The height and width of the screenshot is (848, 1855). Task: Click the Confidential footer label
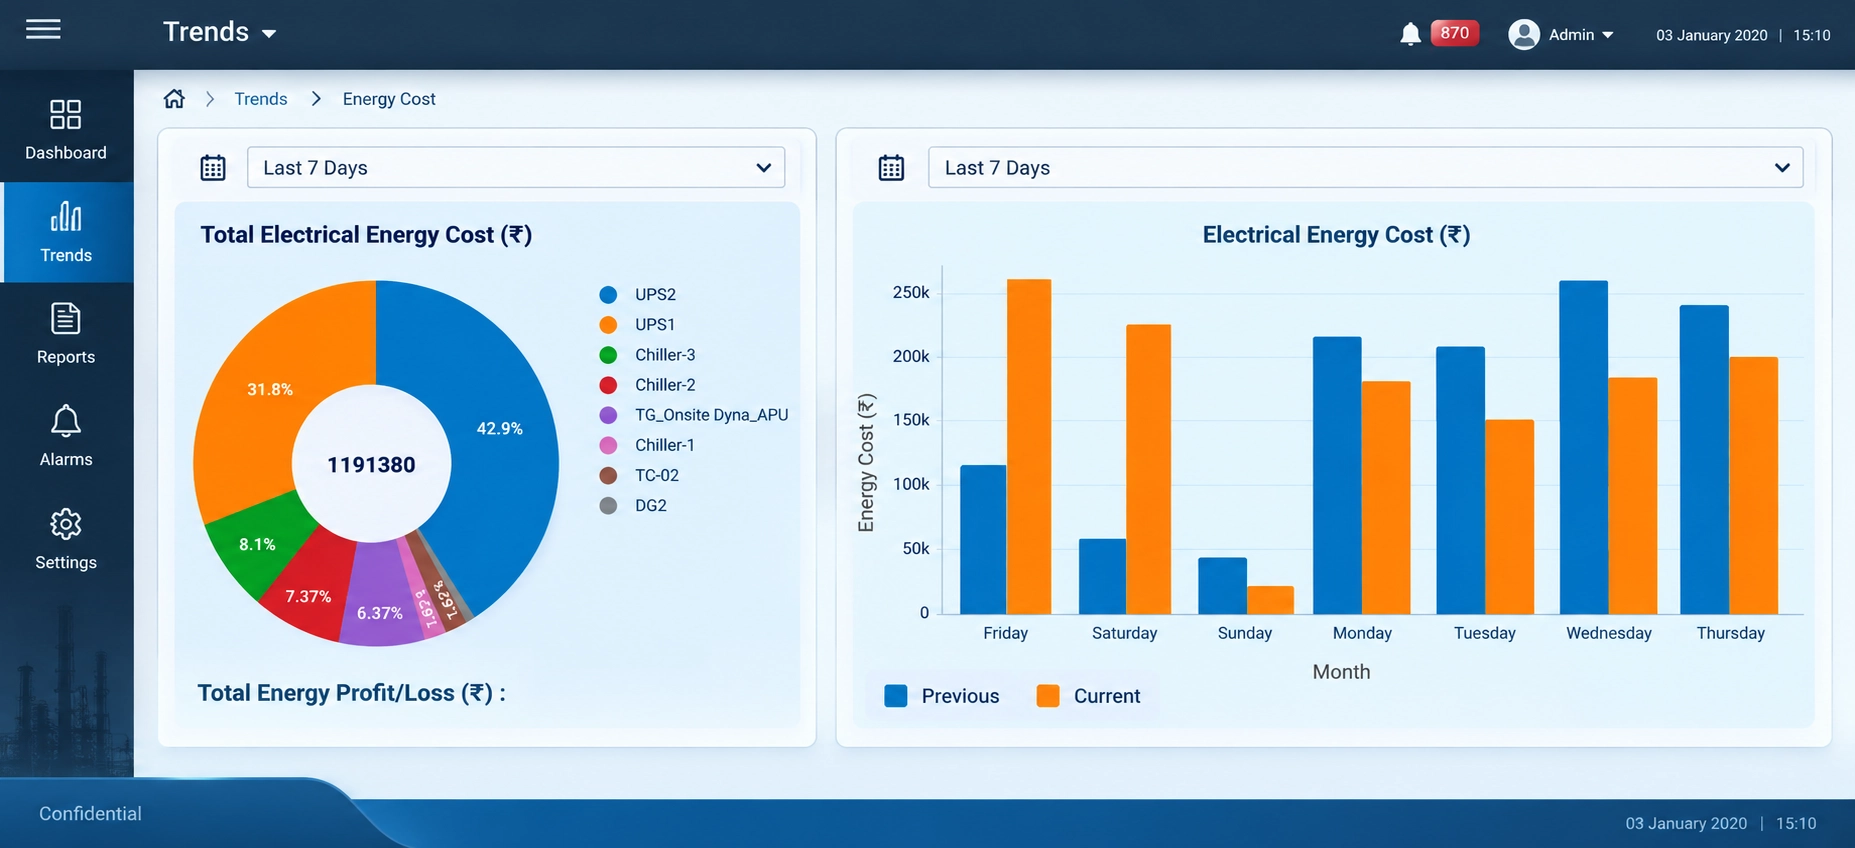pos(90,814)
